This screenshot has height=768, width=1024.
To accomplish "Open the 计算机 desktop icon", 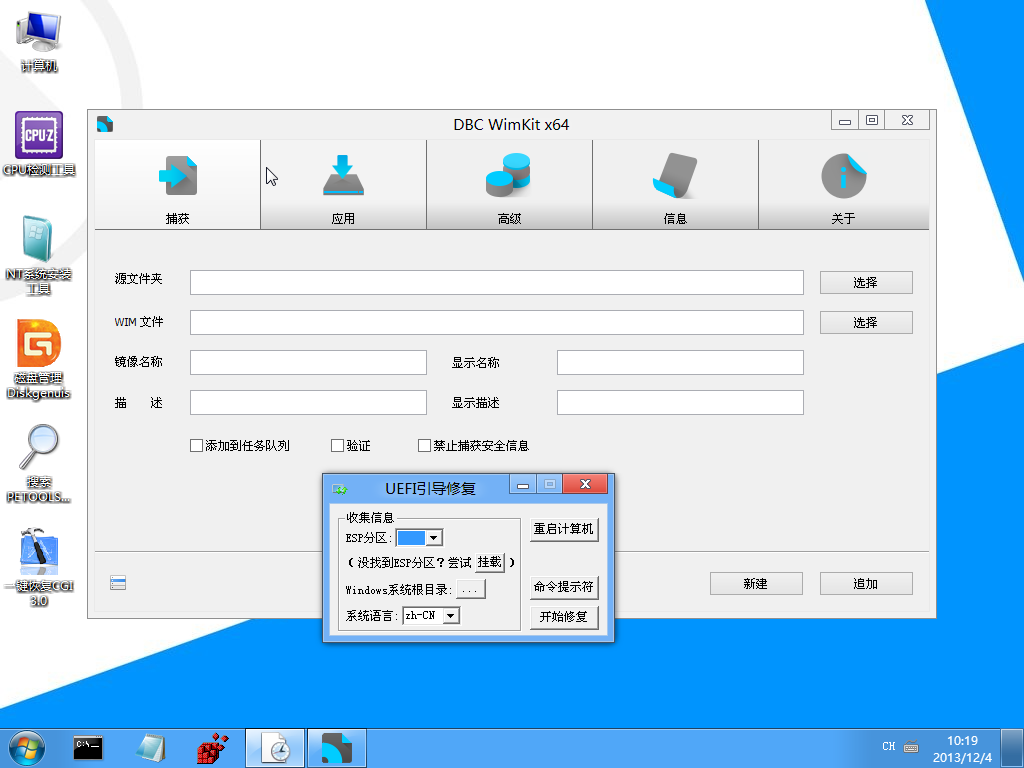I will click(39, 40).
